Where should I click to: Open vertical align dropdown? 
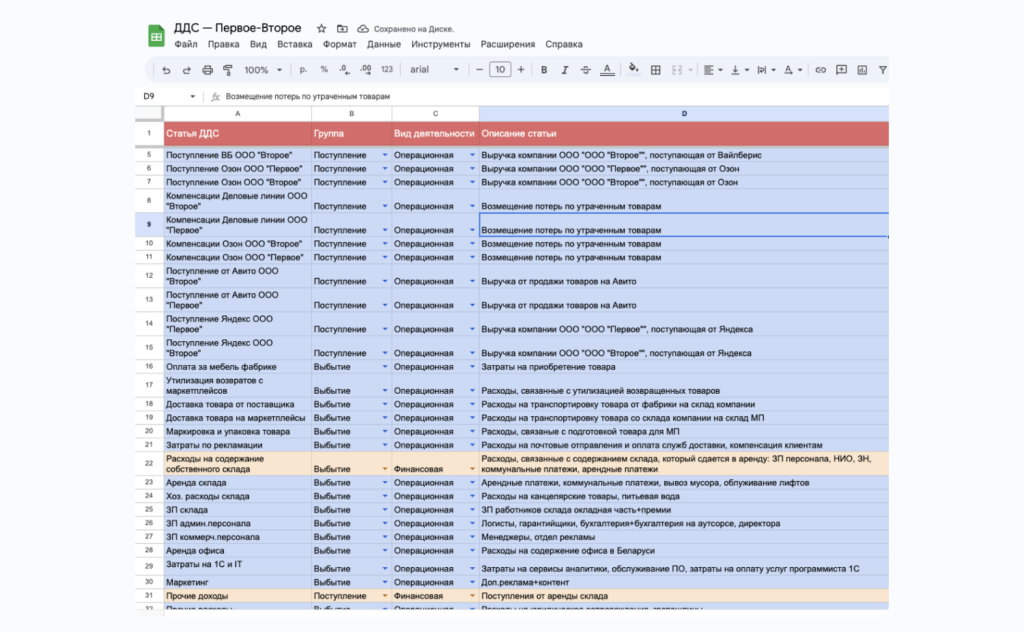pyautogui.click(x=739, y=70)
